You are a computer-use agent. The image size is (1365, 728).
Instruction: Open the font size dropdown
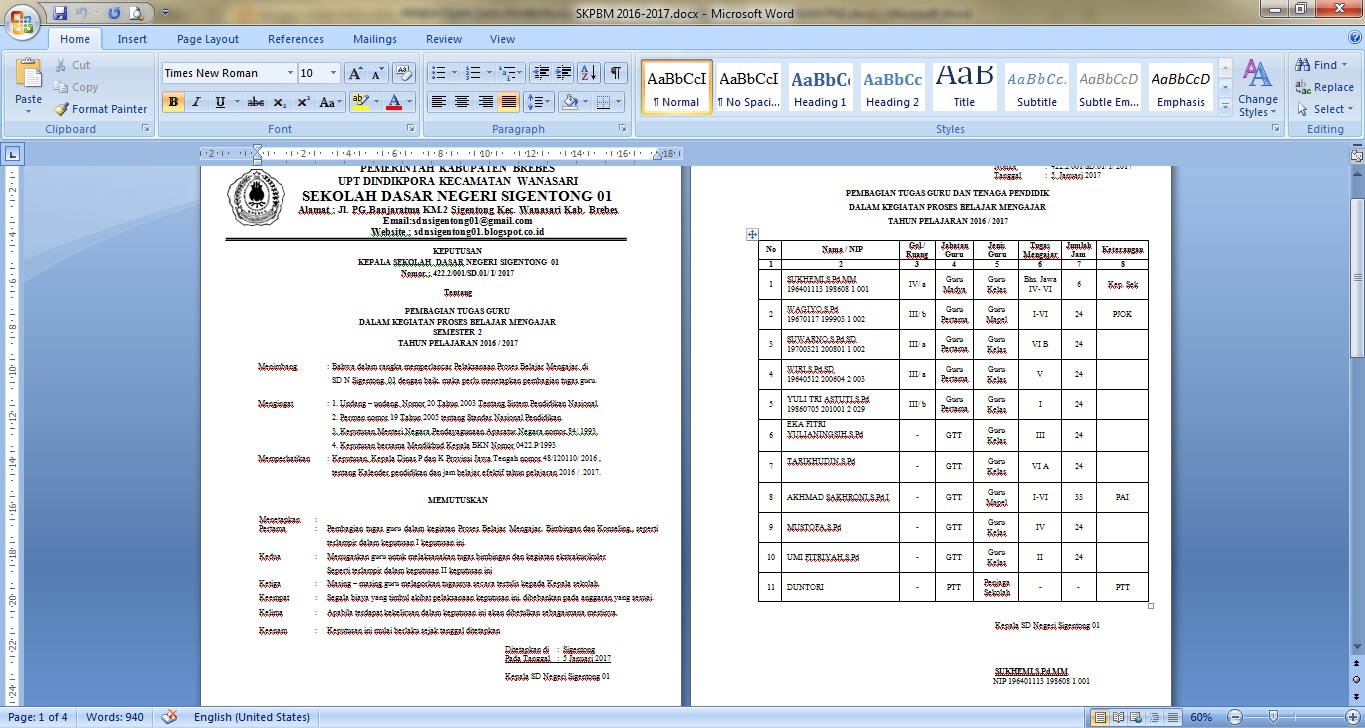(x=333, y=73)
